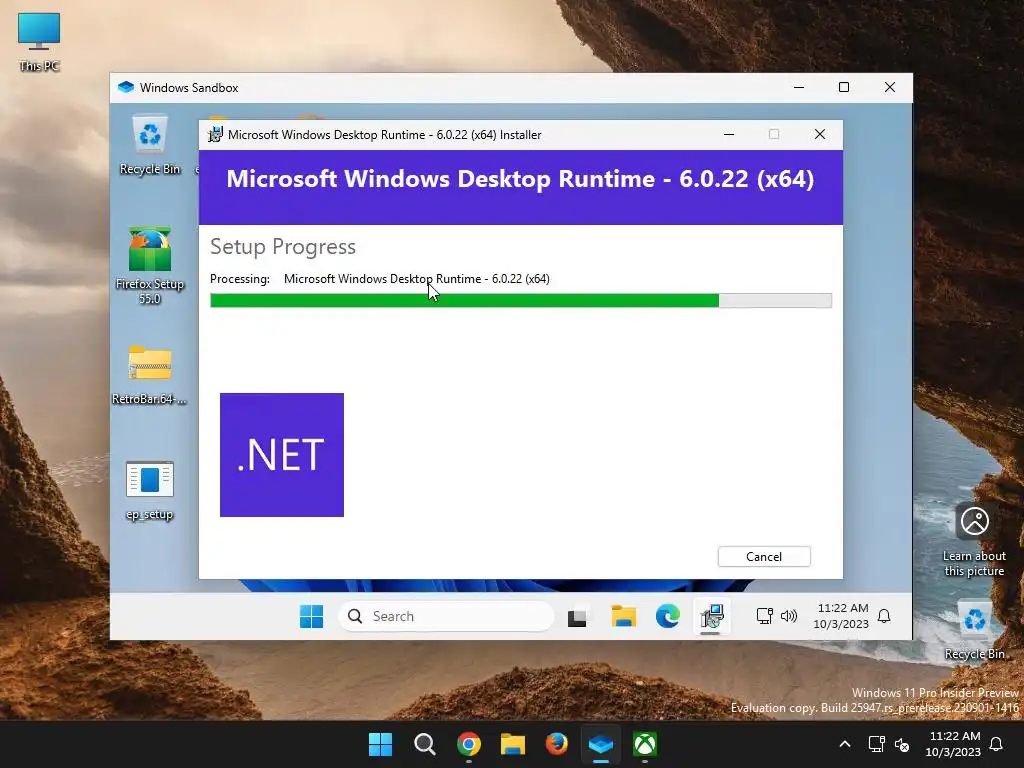
Task: Open the sandbox Start menu
Action: pos(312,616)
